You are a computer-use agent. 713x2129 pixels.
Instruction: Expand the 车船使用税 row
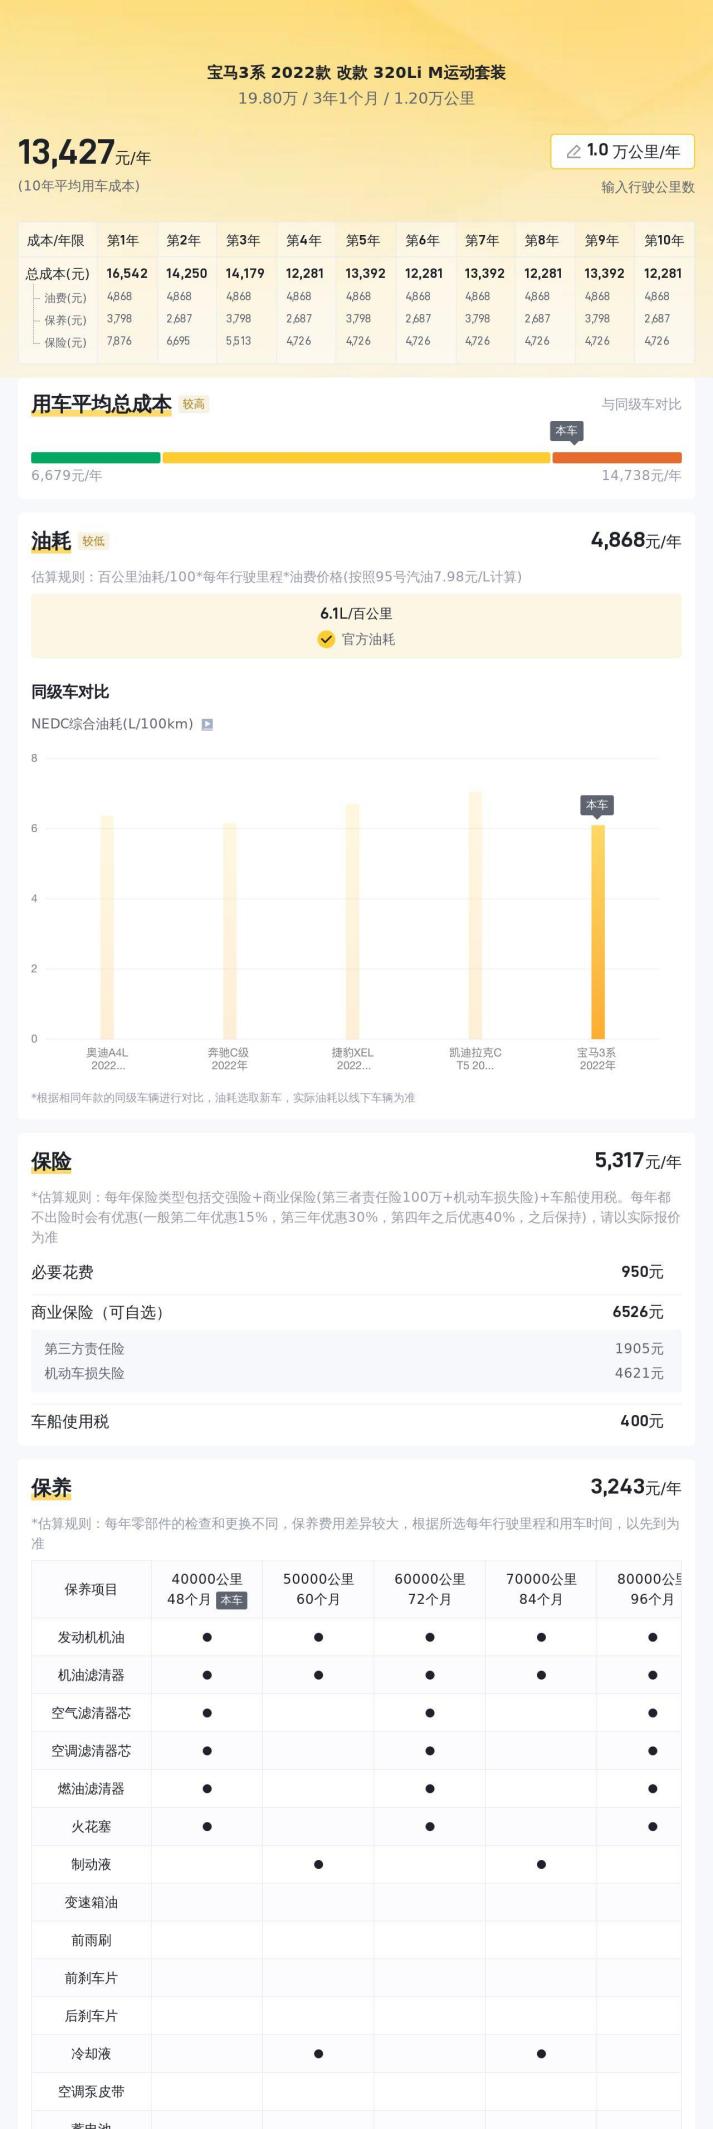pos(356,1421)
